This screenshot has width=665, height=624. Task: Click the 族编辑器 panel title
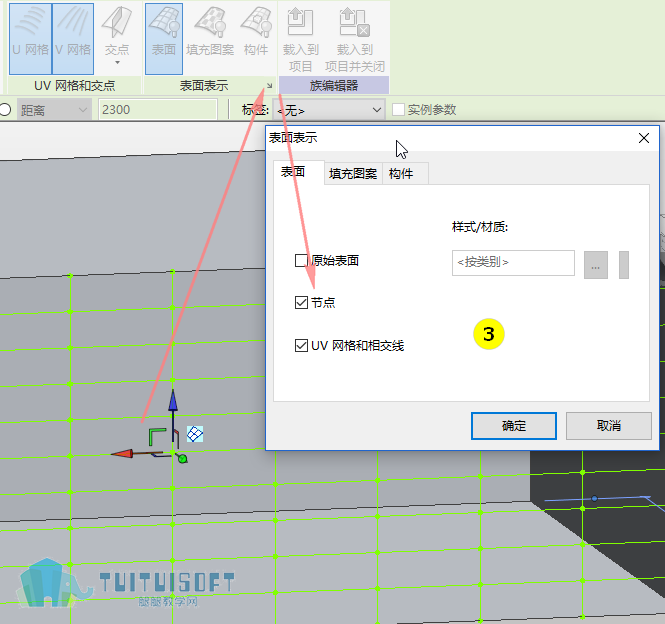334,86
